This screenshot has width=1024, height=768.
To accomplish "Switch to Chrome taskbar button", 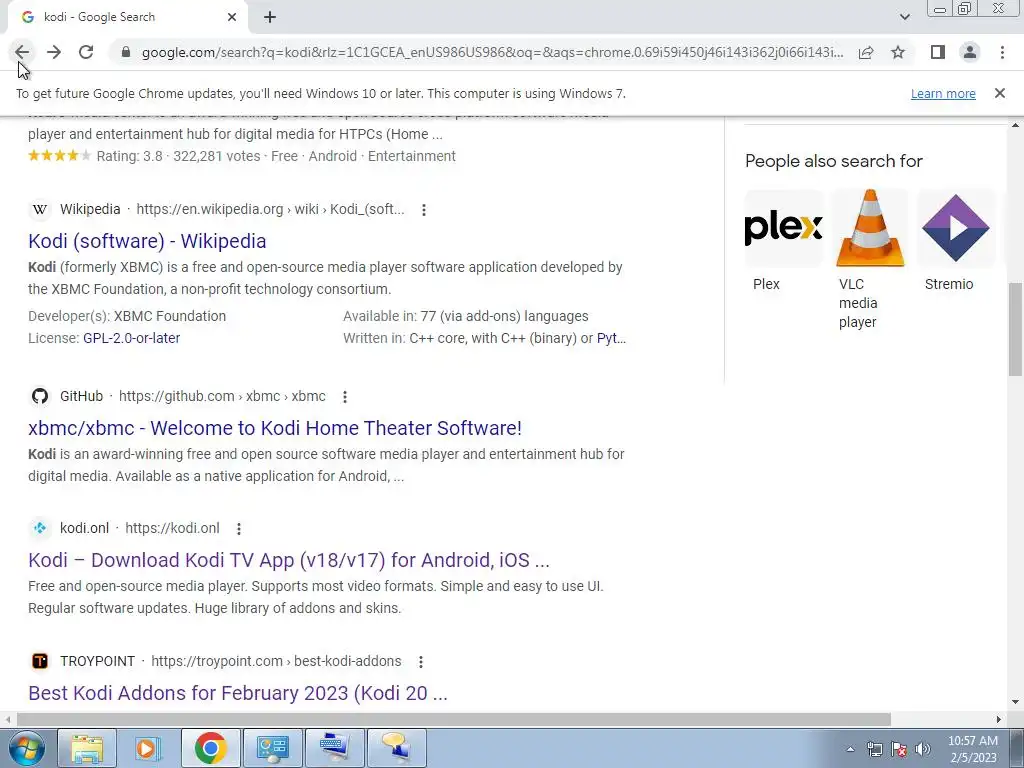I will [210, 748].
